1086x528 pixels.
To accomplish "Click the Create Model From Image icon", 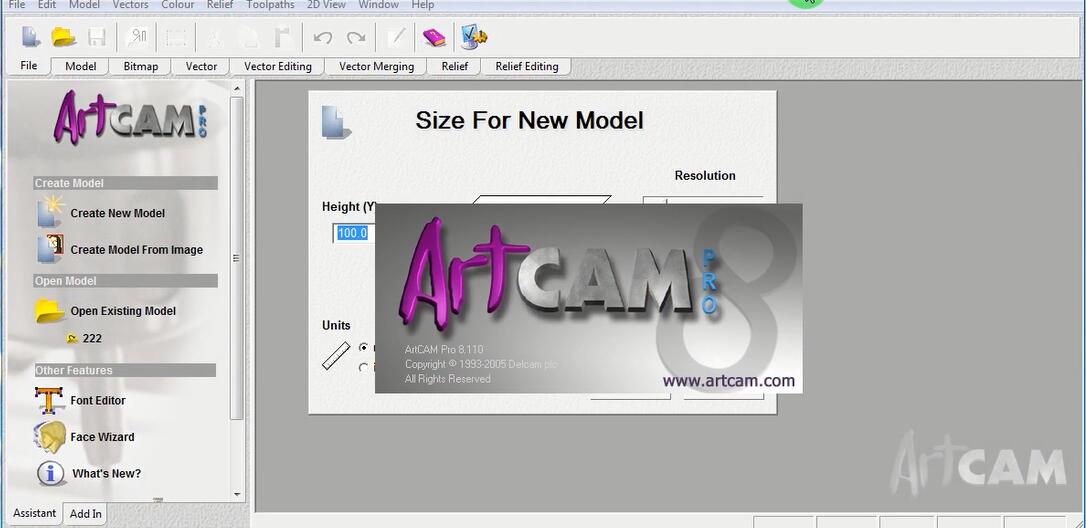I will click(x=51, y=249).
